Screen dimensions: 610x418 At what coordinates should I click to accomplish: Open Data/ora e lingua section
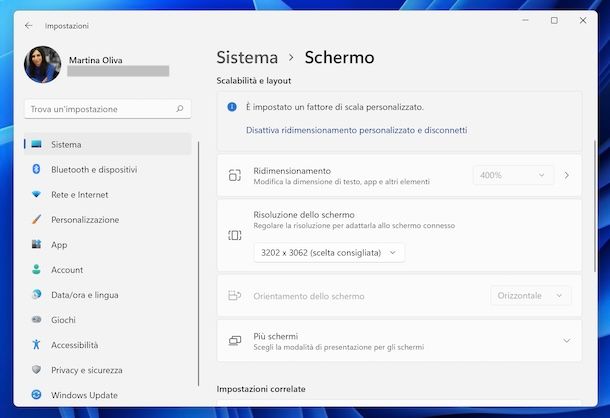point(84,295)
